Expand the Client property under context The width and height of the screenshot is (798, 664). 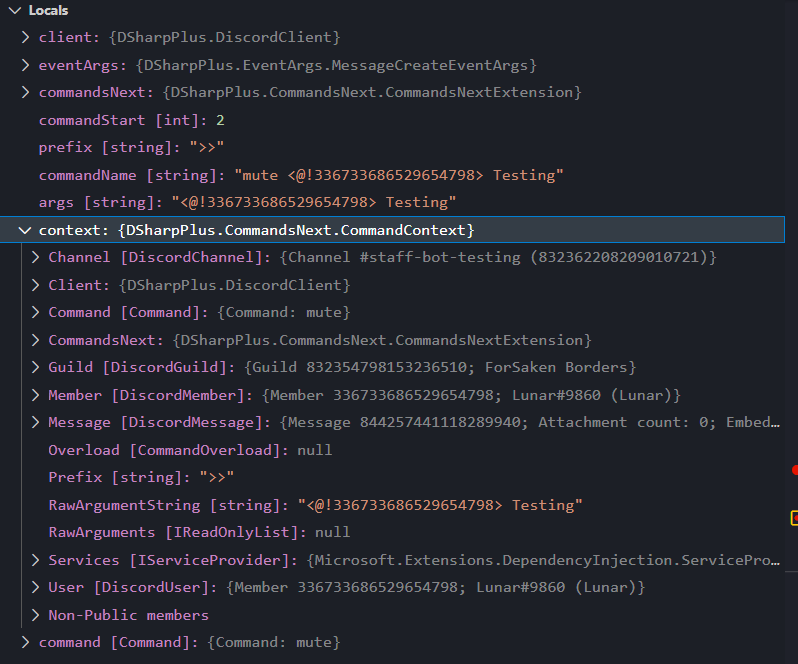(x=35, y=285)
